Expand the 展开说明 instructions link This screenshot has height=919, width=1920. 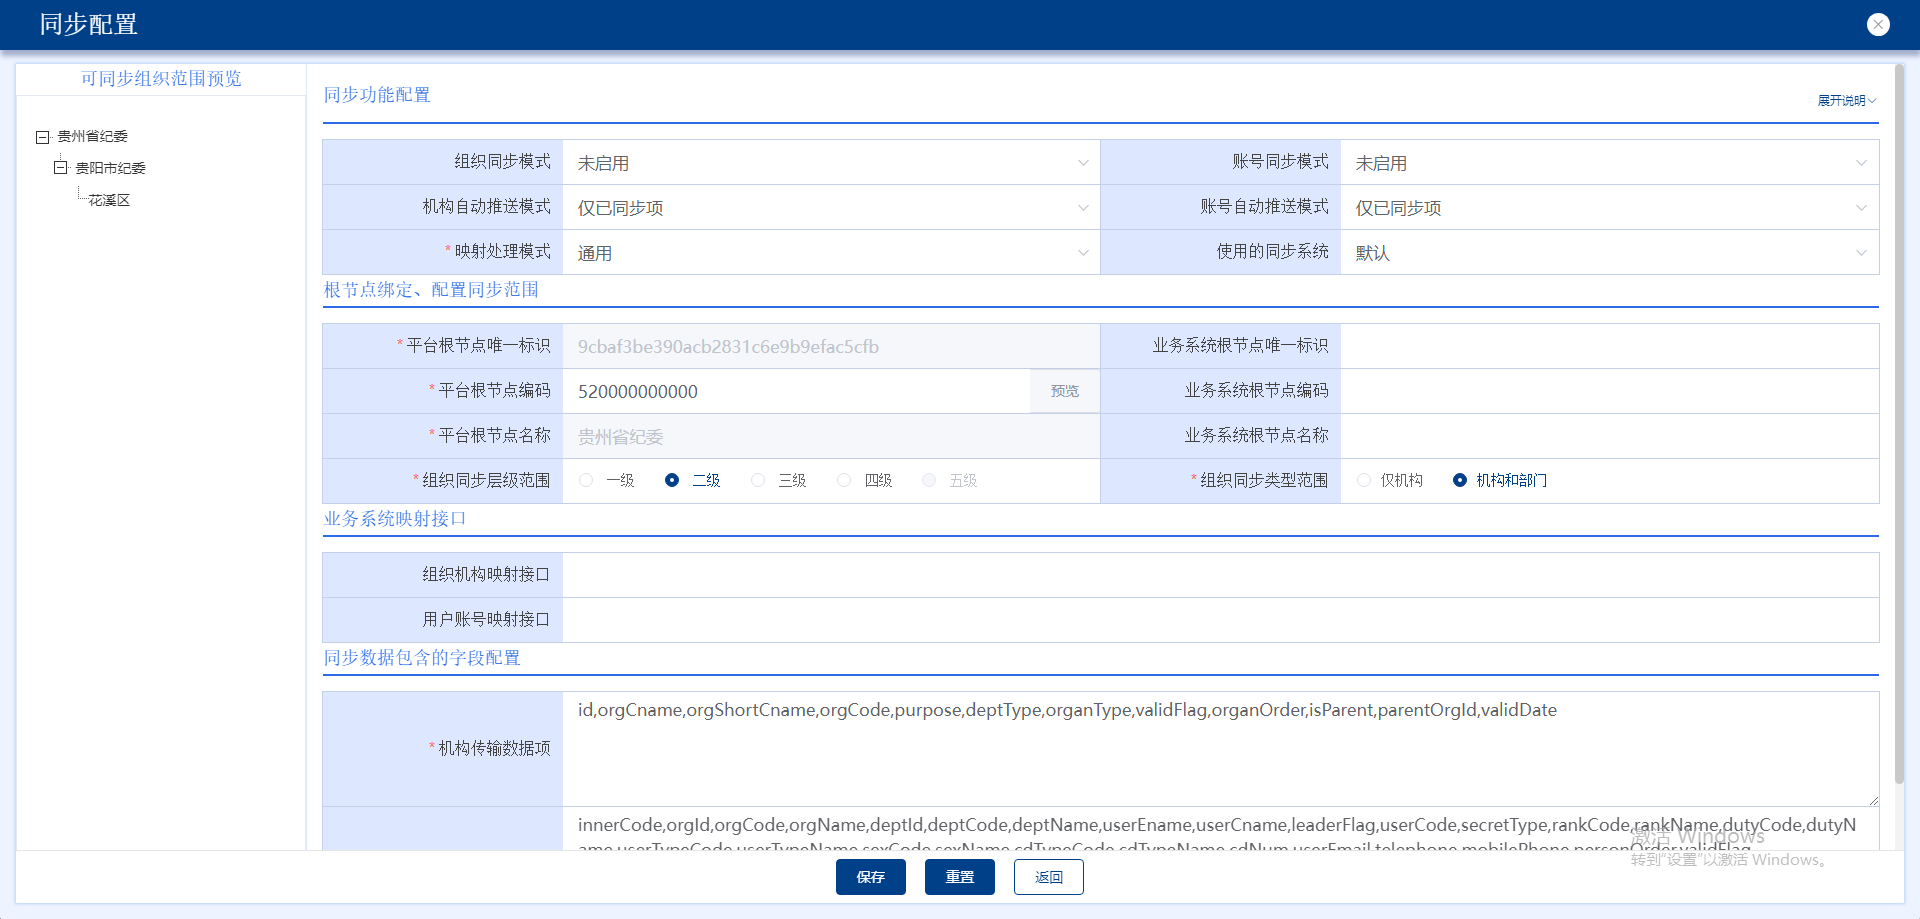pos(1846,100)
